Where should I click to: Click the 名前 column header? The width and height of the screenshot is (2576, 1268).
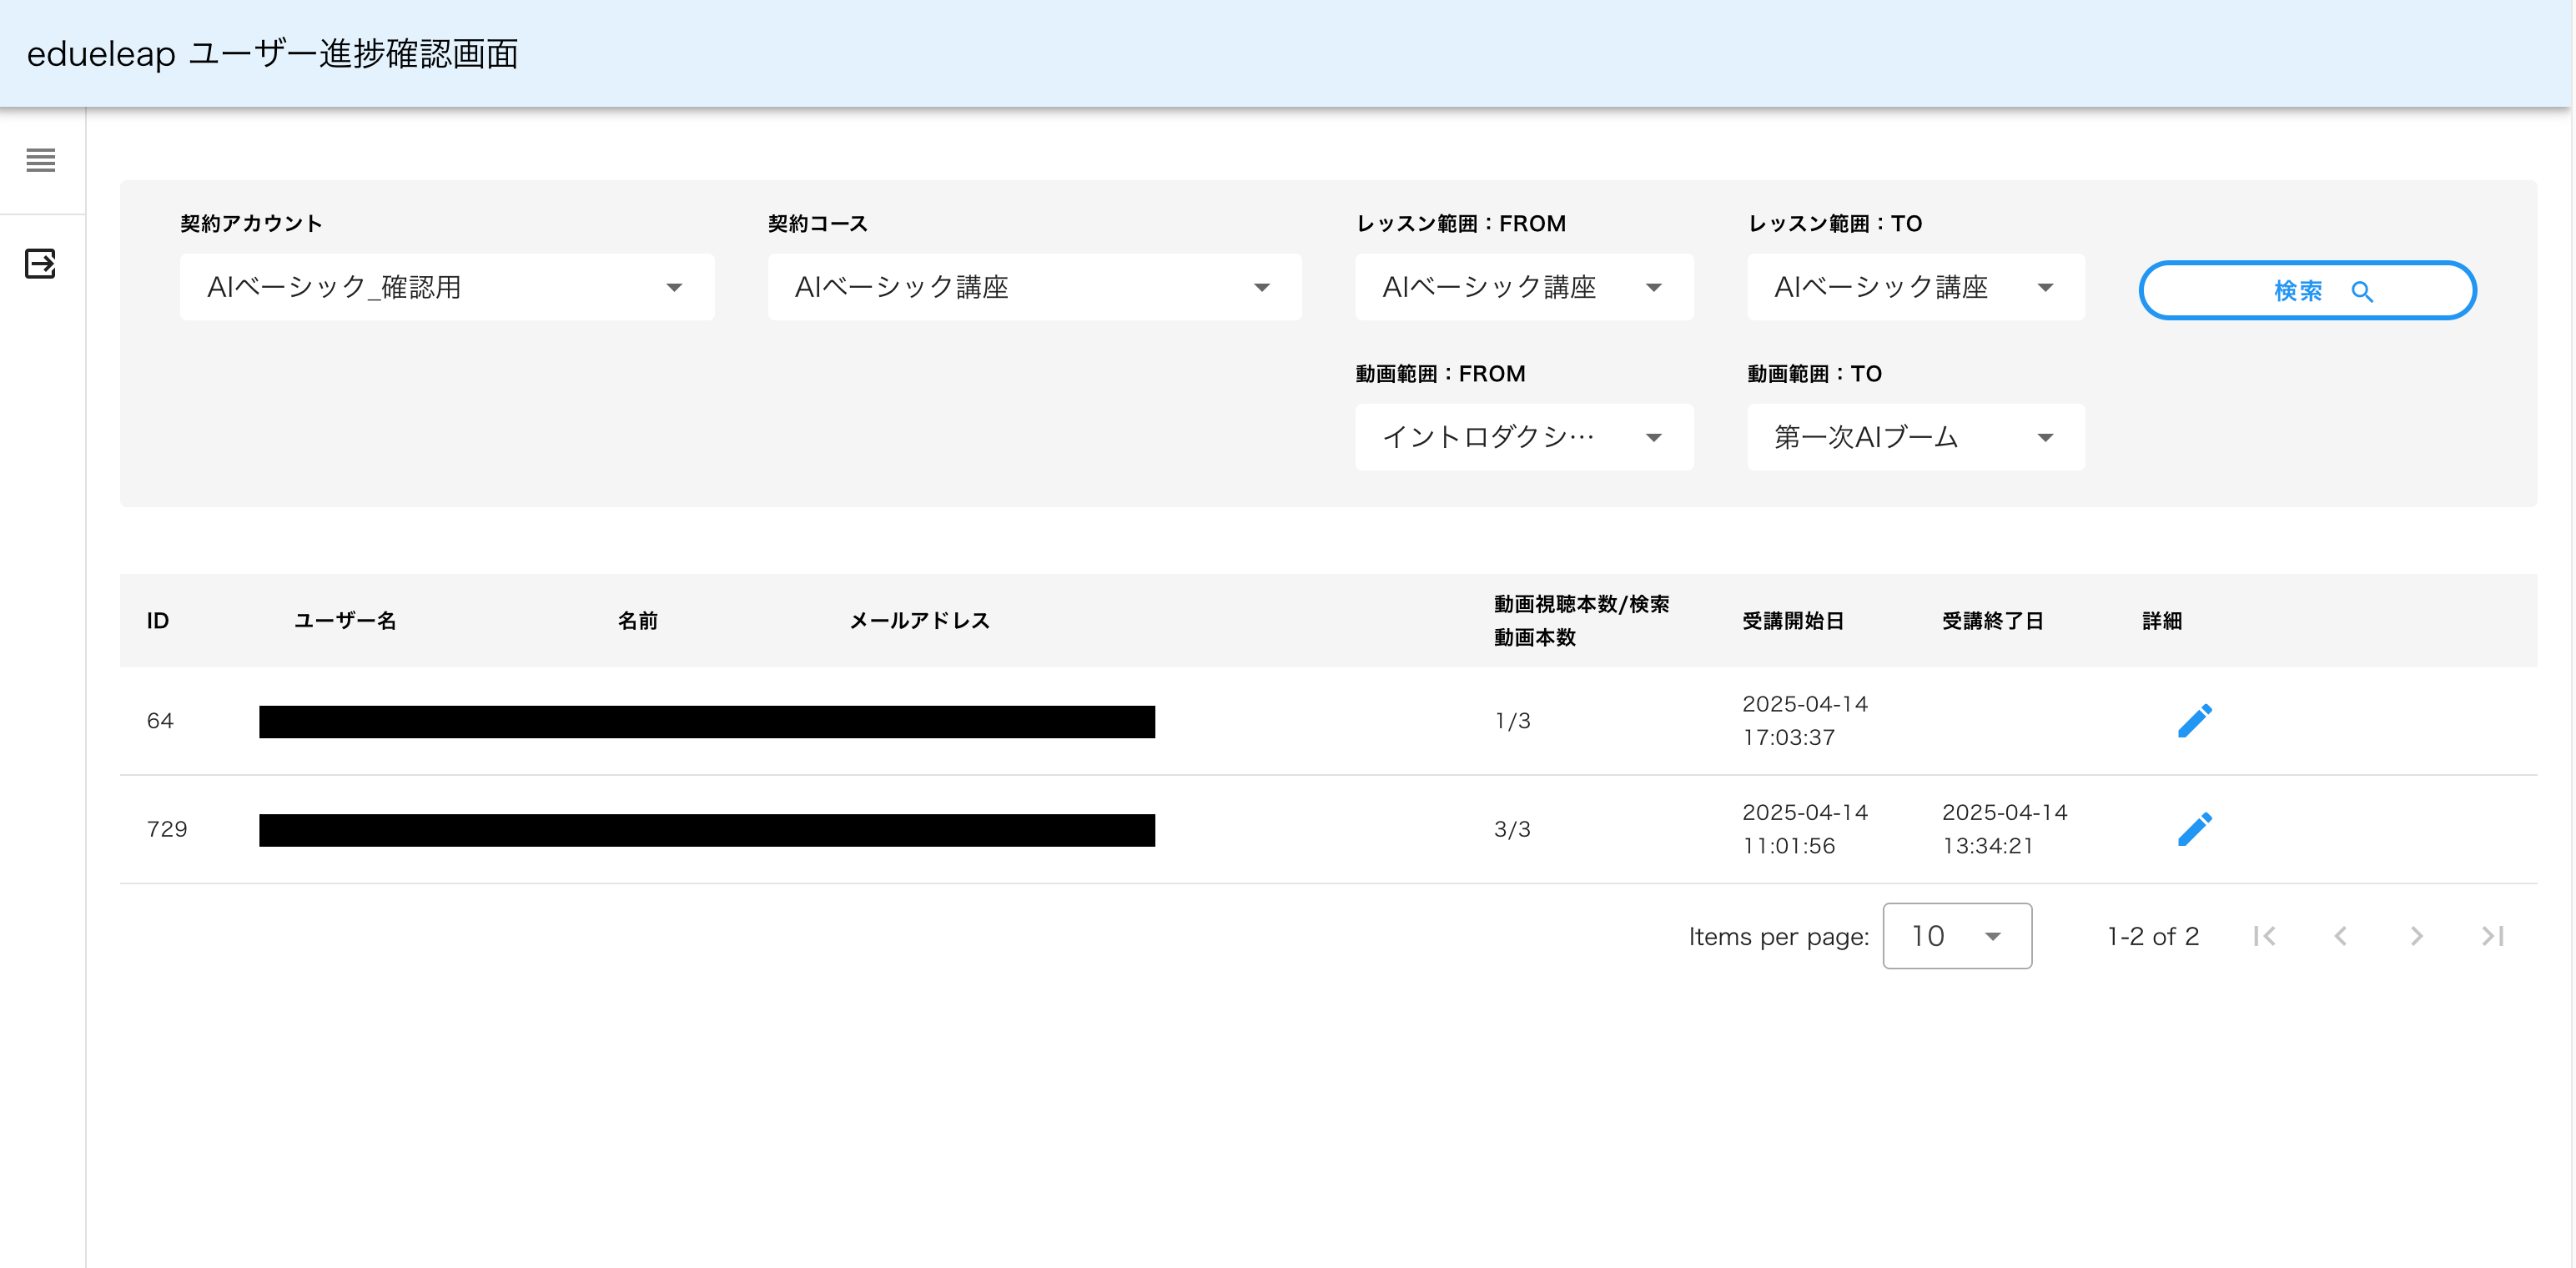click(x=638, y=621)
